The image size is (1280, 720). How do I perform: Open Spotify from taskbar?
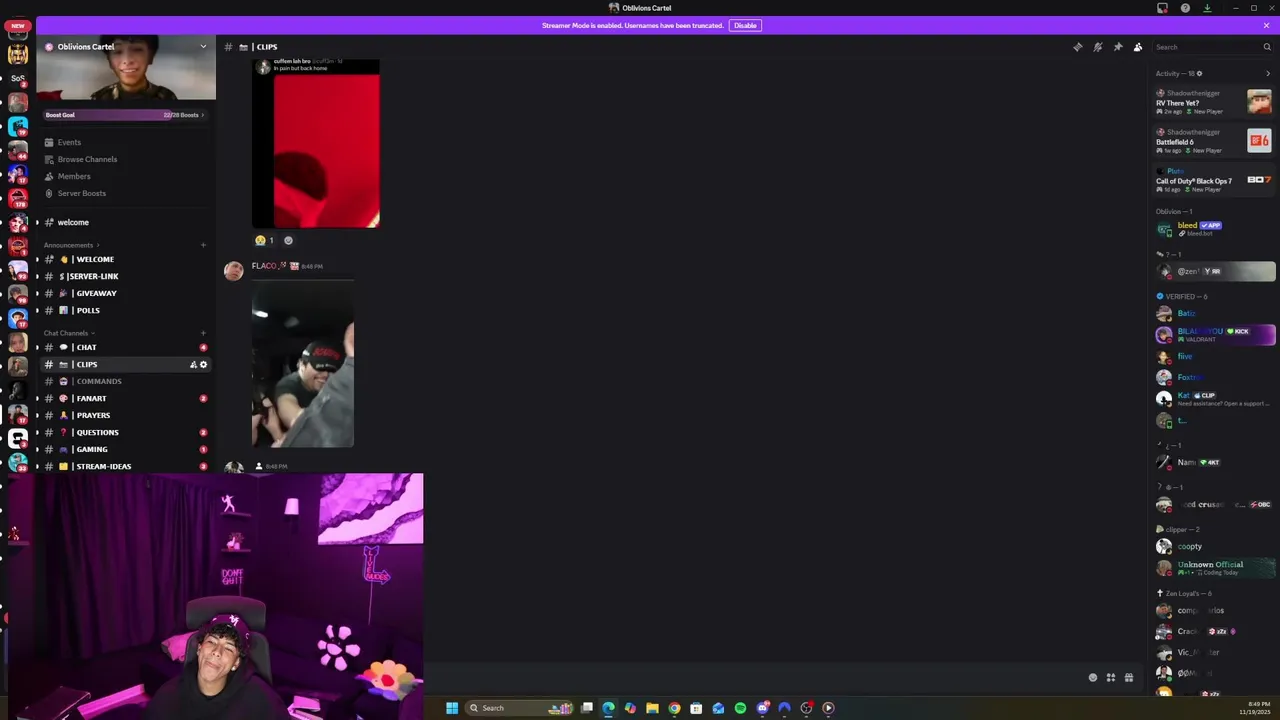pyautogui.click(x=740, y=708)
